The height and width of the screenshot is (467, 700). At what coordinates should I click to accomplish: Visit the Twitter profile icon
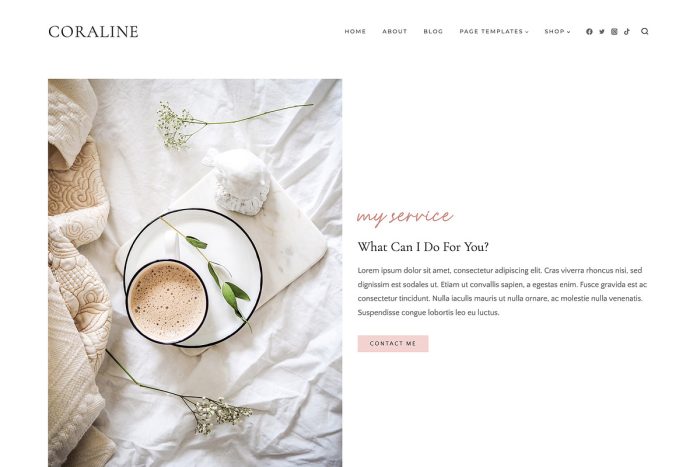602,32
